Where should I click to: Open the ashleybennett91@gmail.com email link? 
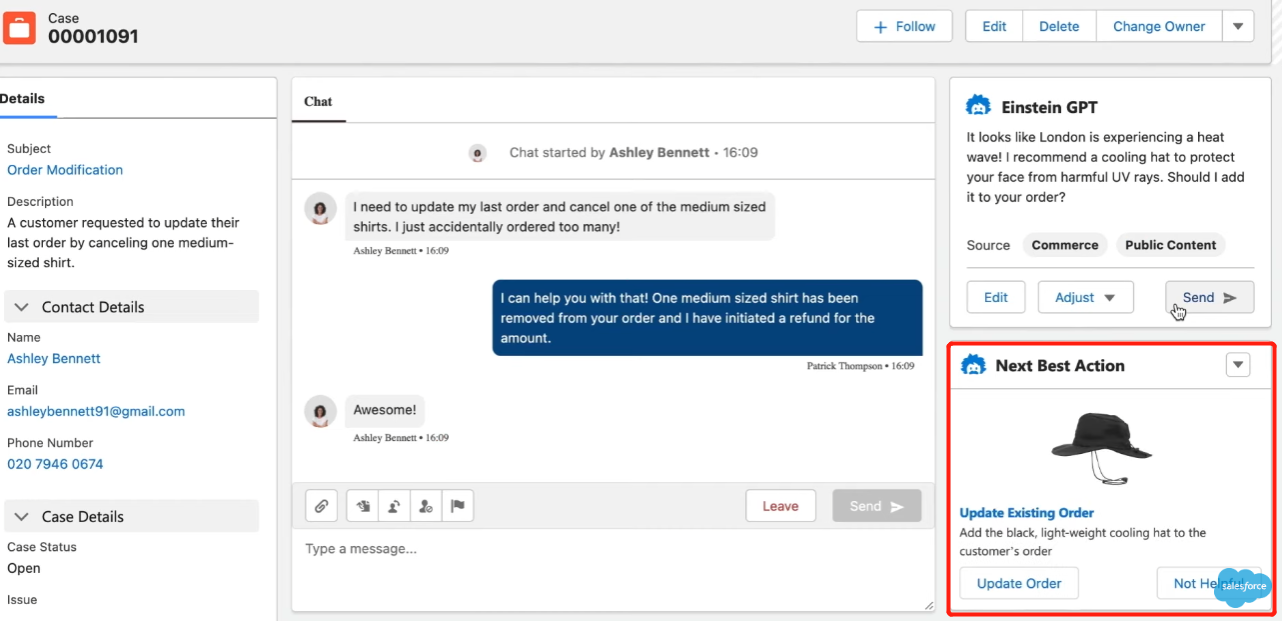(x=96, y=411)
